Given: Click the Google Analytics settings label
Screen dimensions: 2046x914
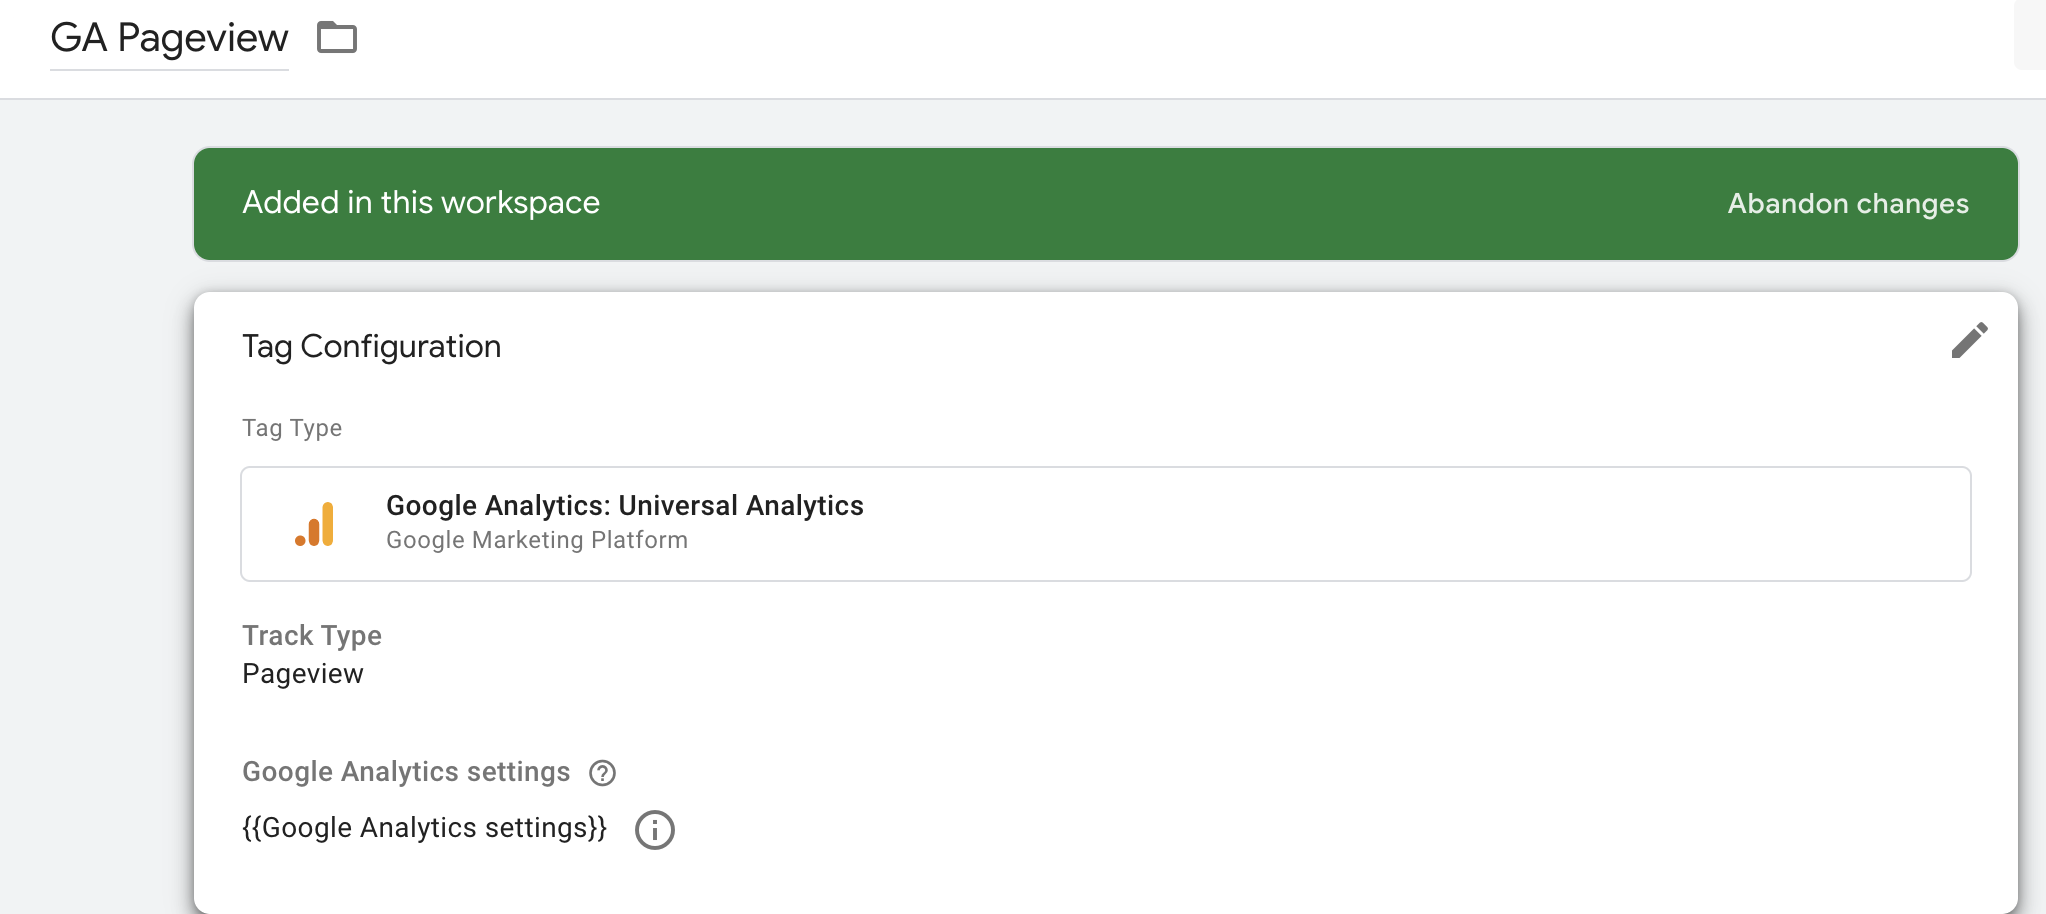Looking at the screenshot, I should pyautogui.click(x=406, y=772).
